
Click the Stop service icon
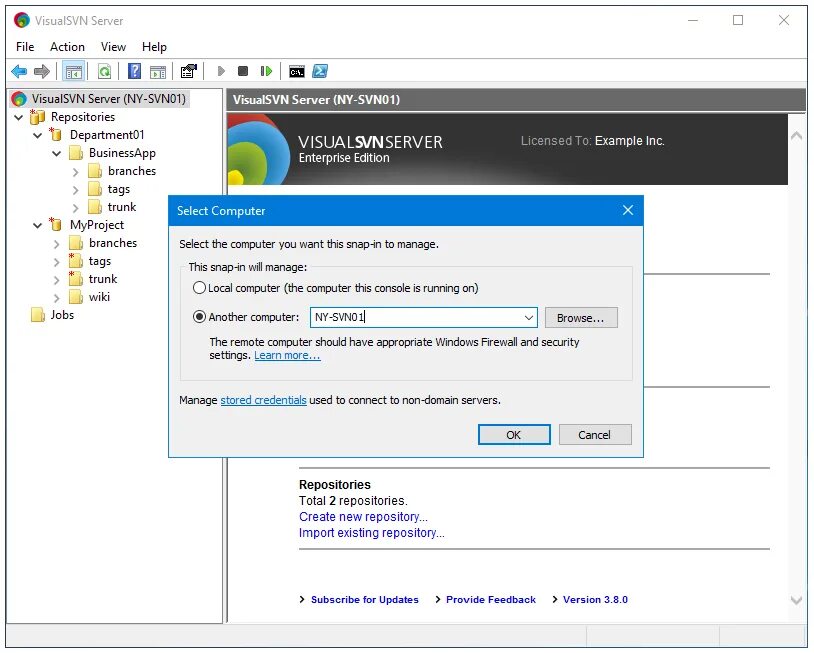tap(243, 71)
